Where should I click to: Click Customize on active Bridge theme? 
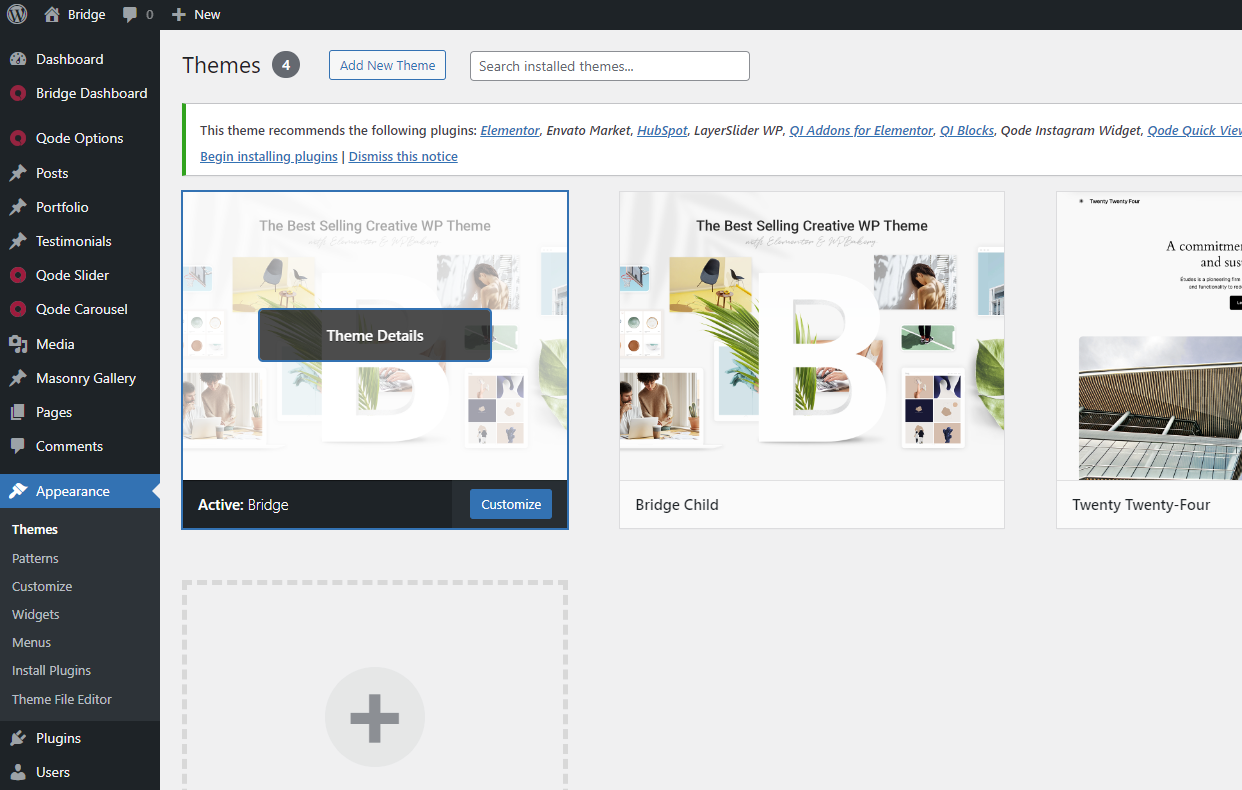tap(511, 504)
